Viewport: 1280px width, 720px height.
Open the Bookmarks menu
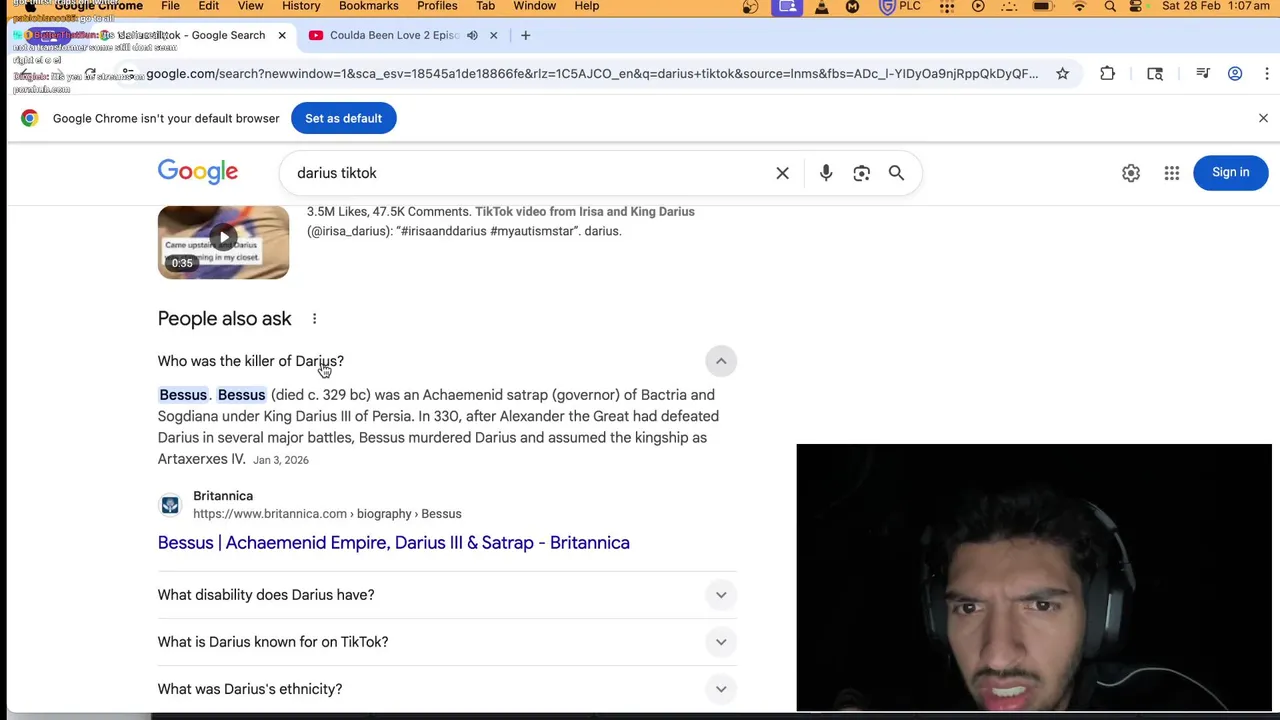(x=368, y=6)
